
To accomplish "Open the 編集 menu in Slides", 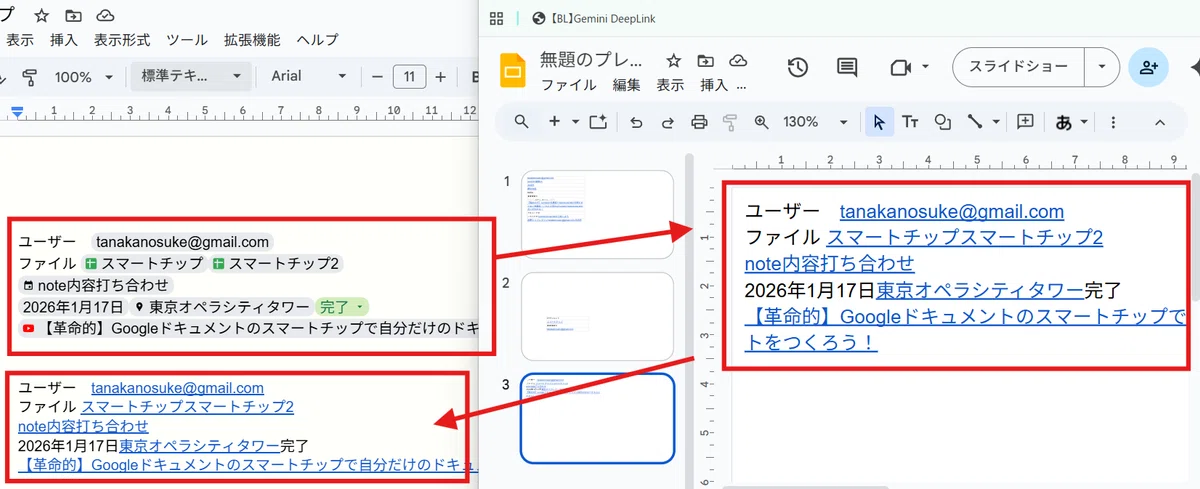I will pos(626,86).
